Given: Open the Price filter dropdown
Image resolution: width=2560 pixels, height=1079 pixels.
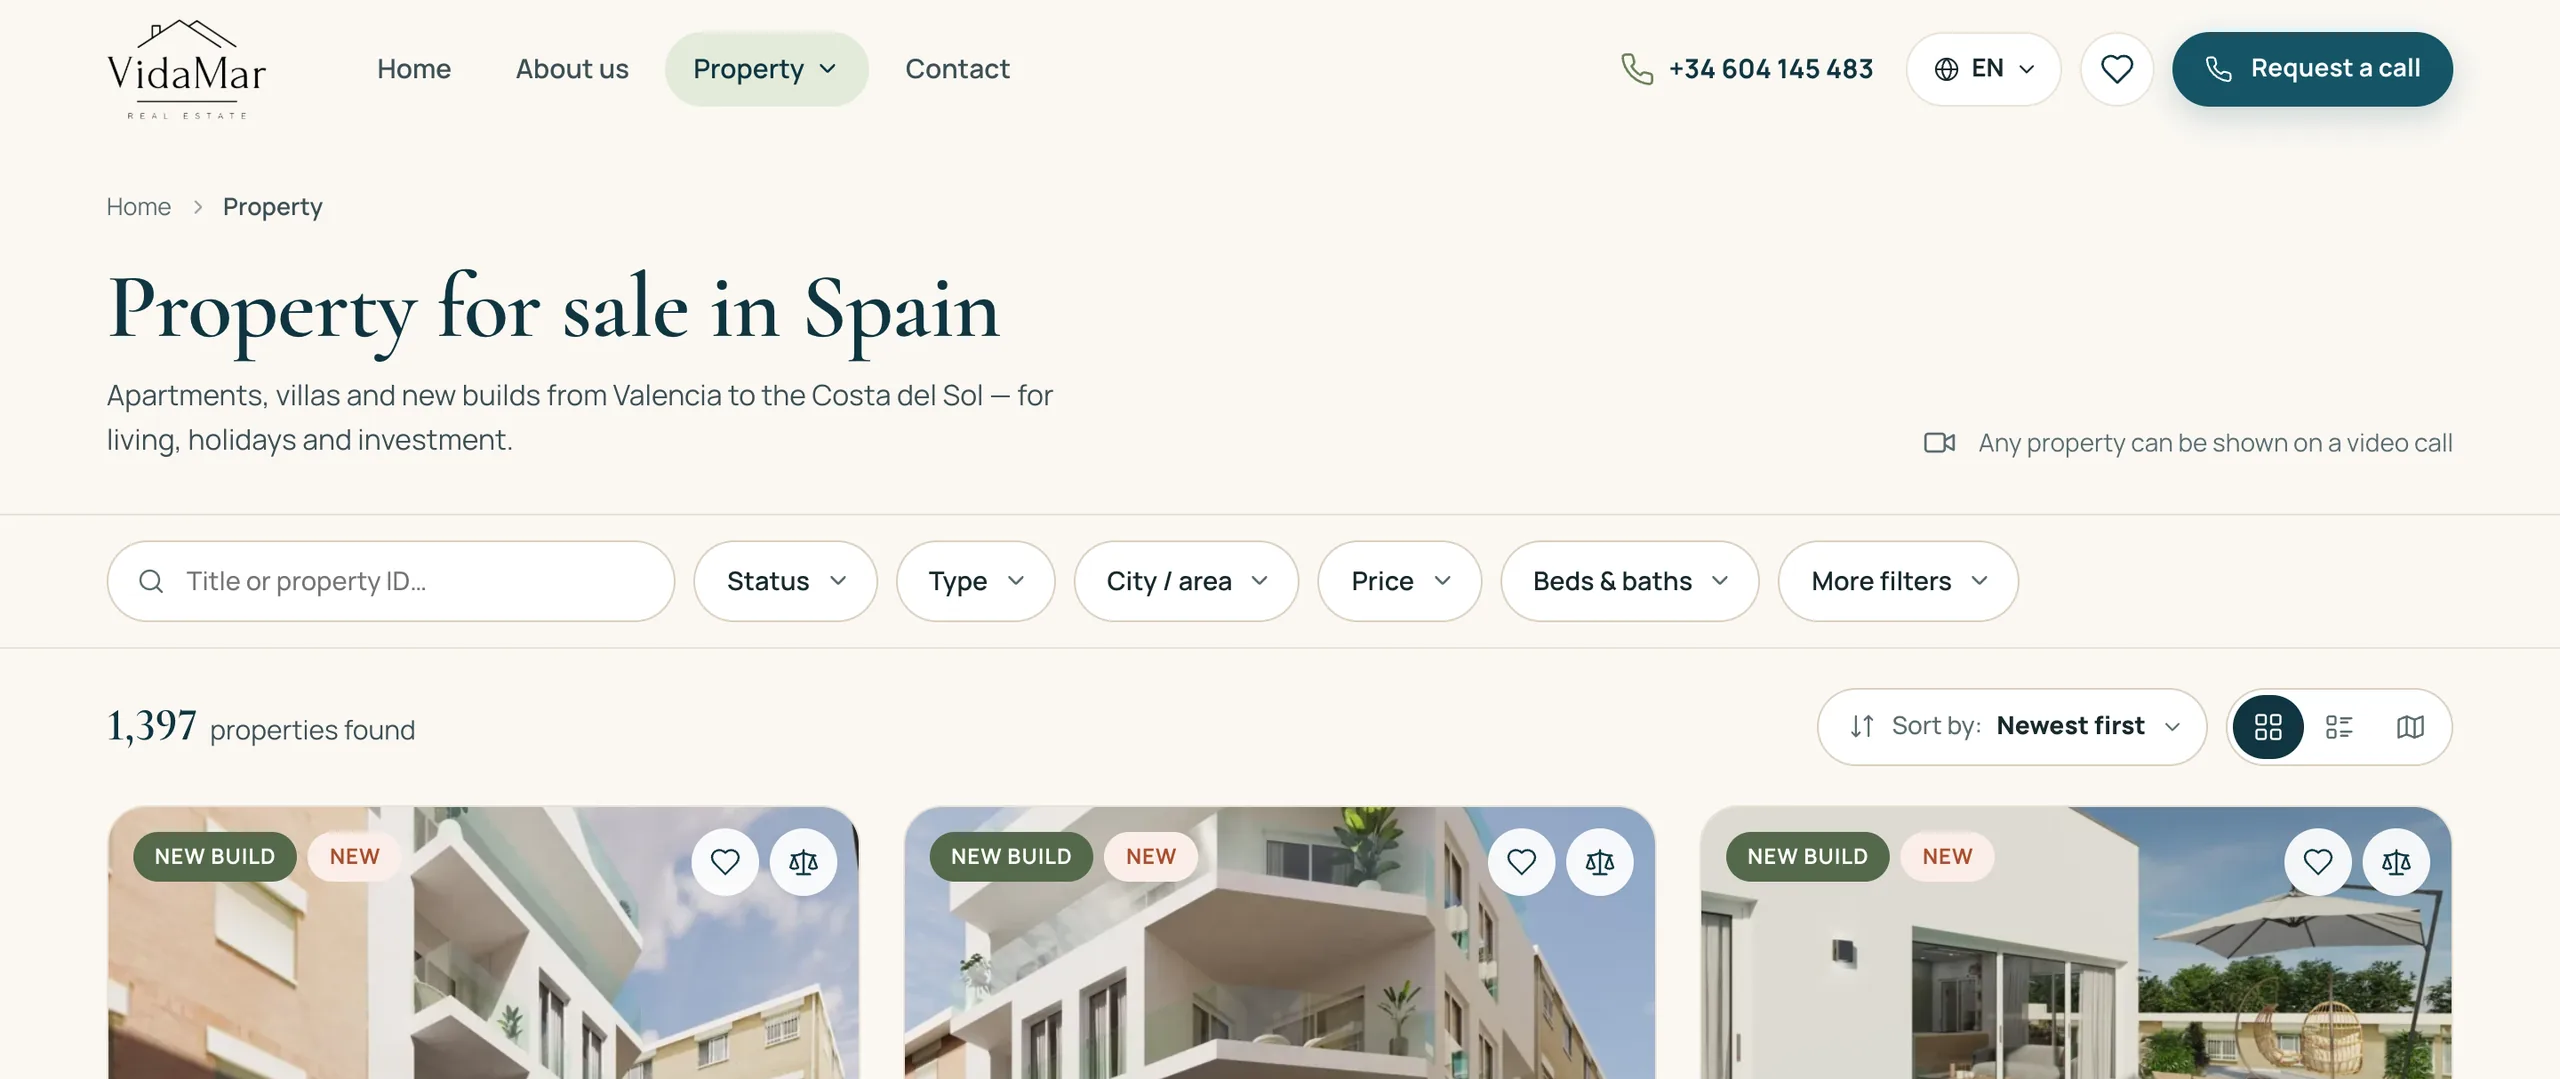Looking at the screenshot, I should (x=1399, y=581).
